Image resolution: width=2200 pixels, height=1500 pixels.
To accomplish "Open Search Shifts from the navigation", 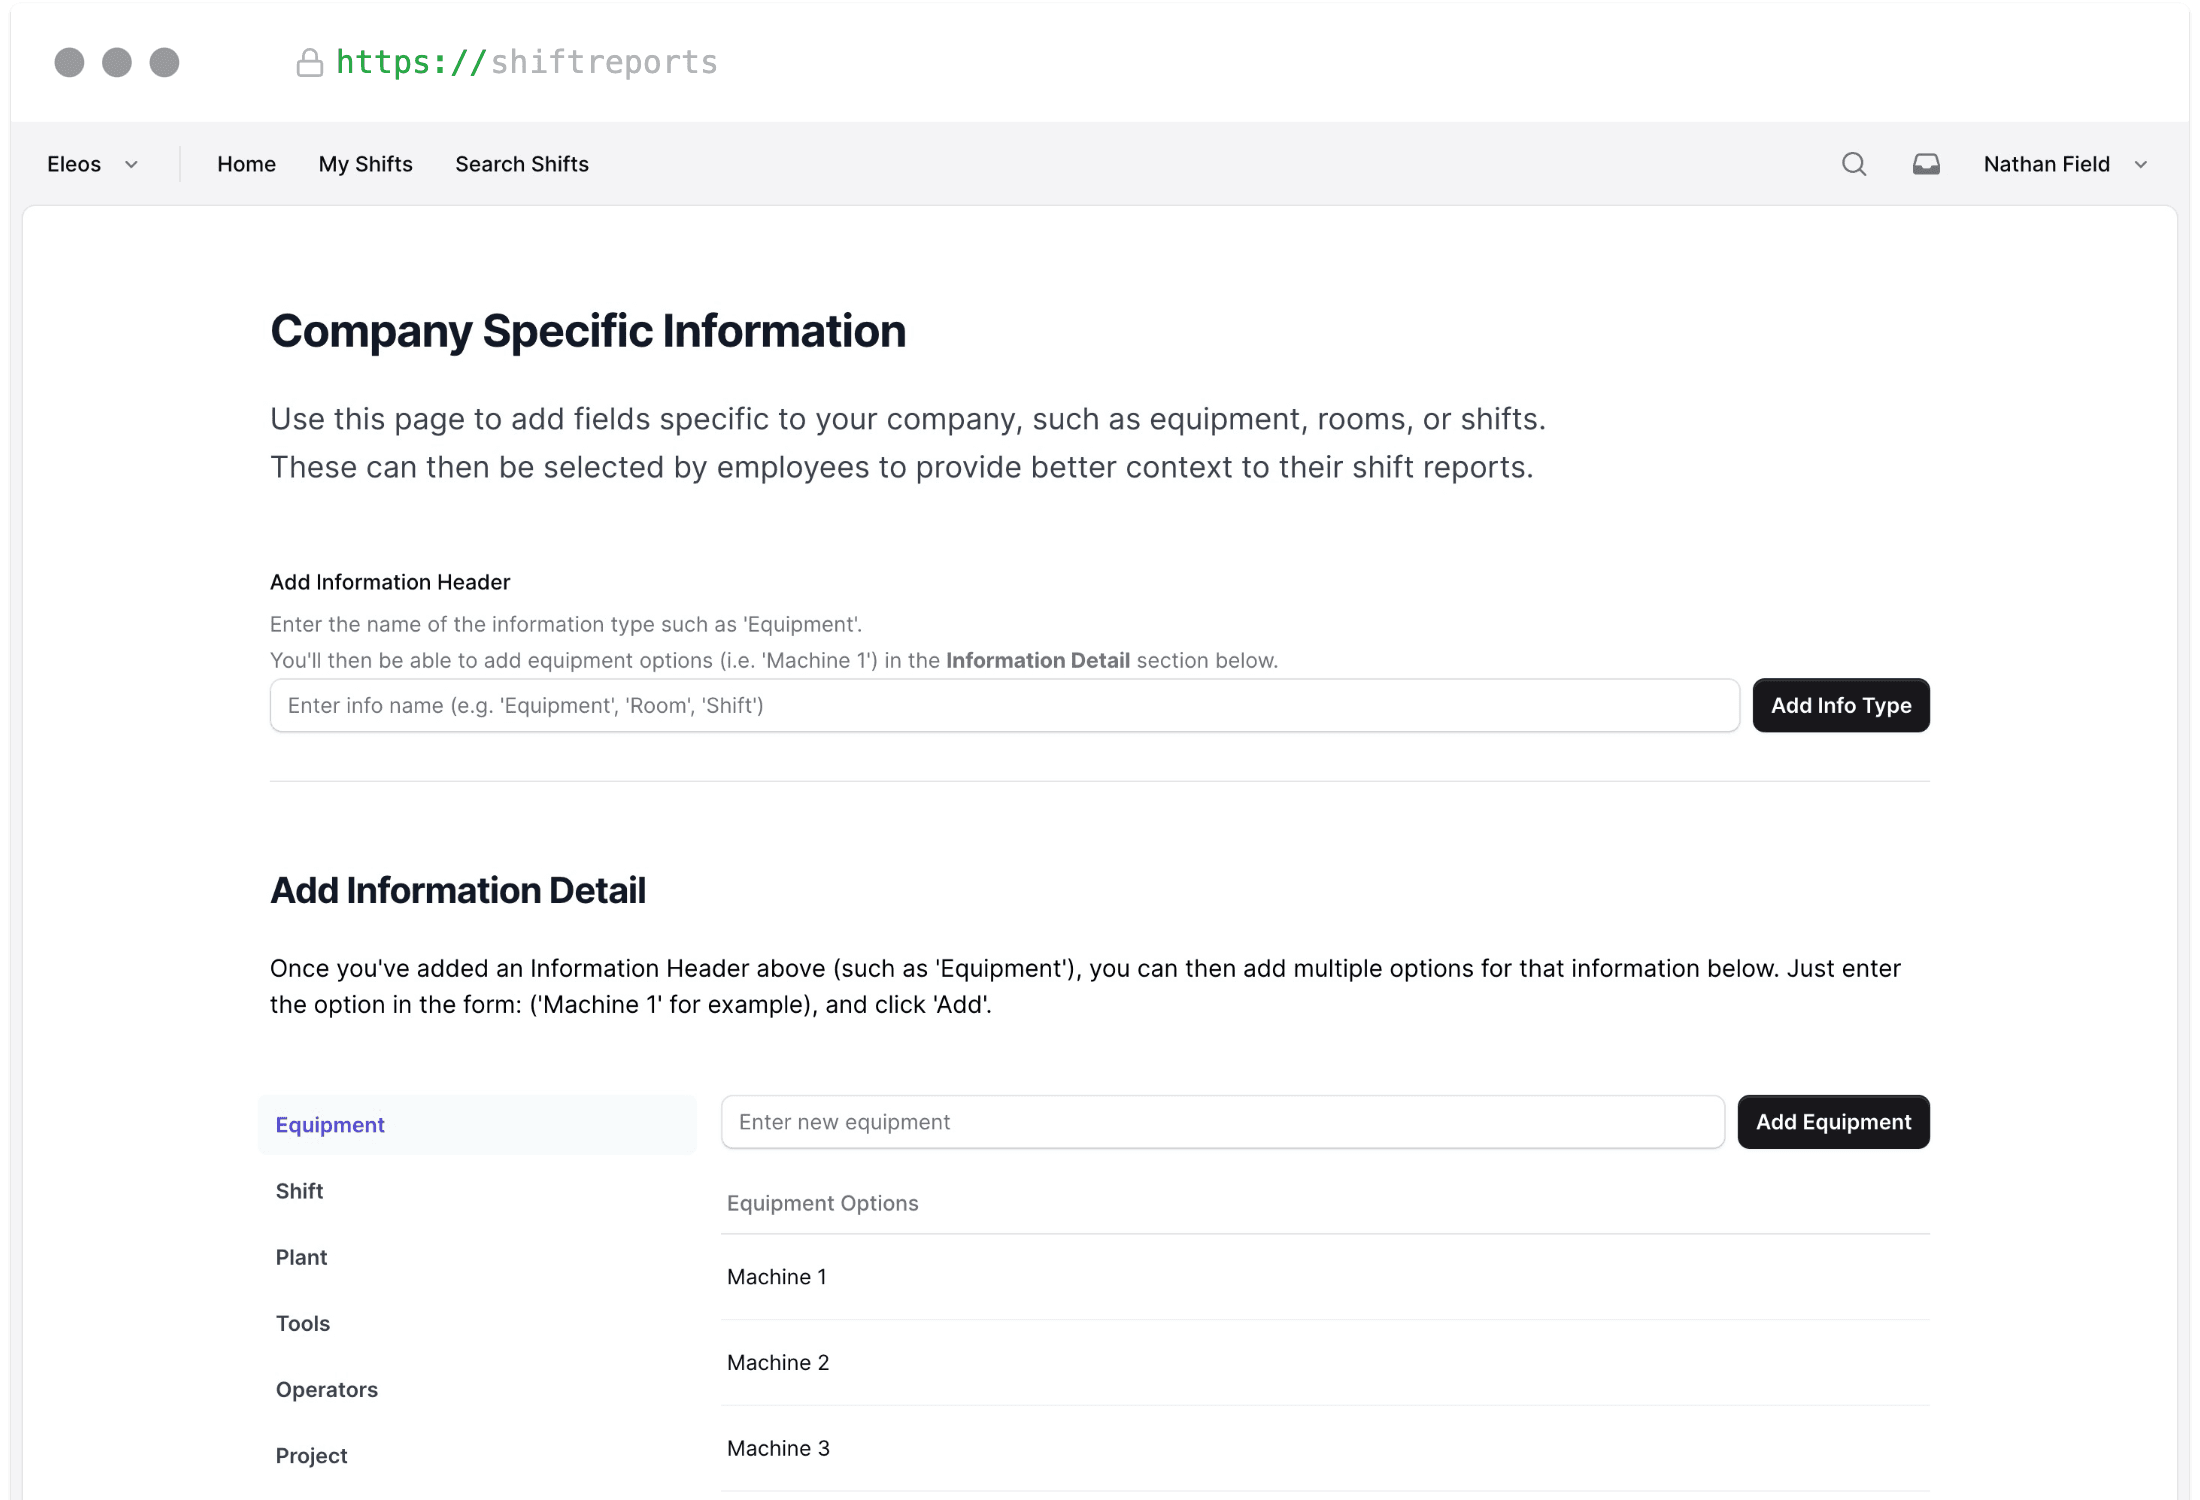I will point(521,163).
